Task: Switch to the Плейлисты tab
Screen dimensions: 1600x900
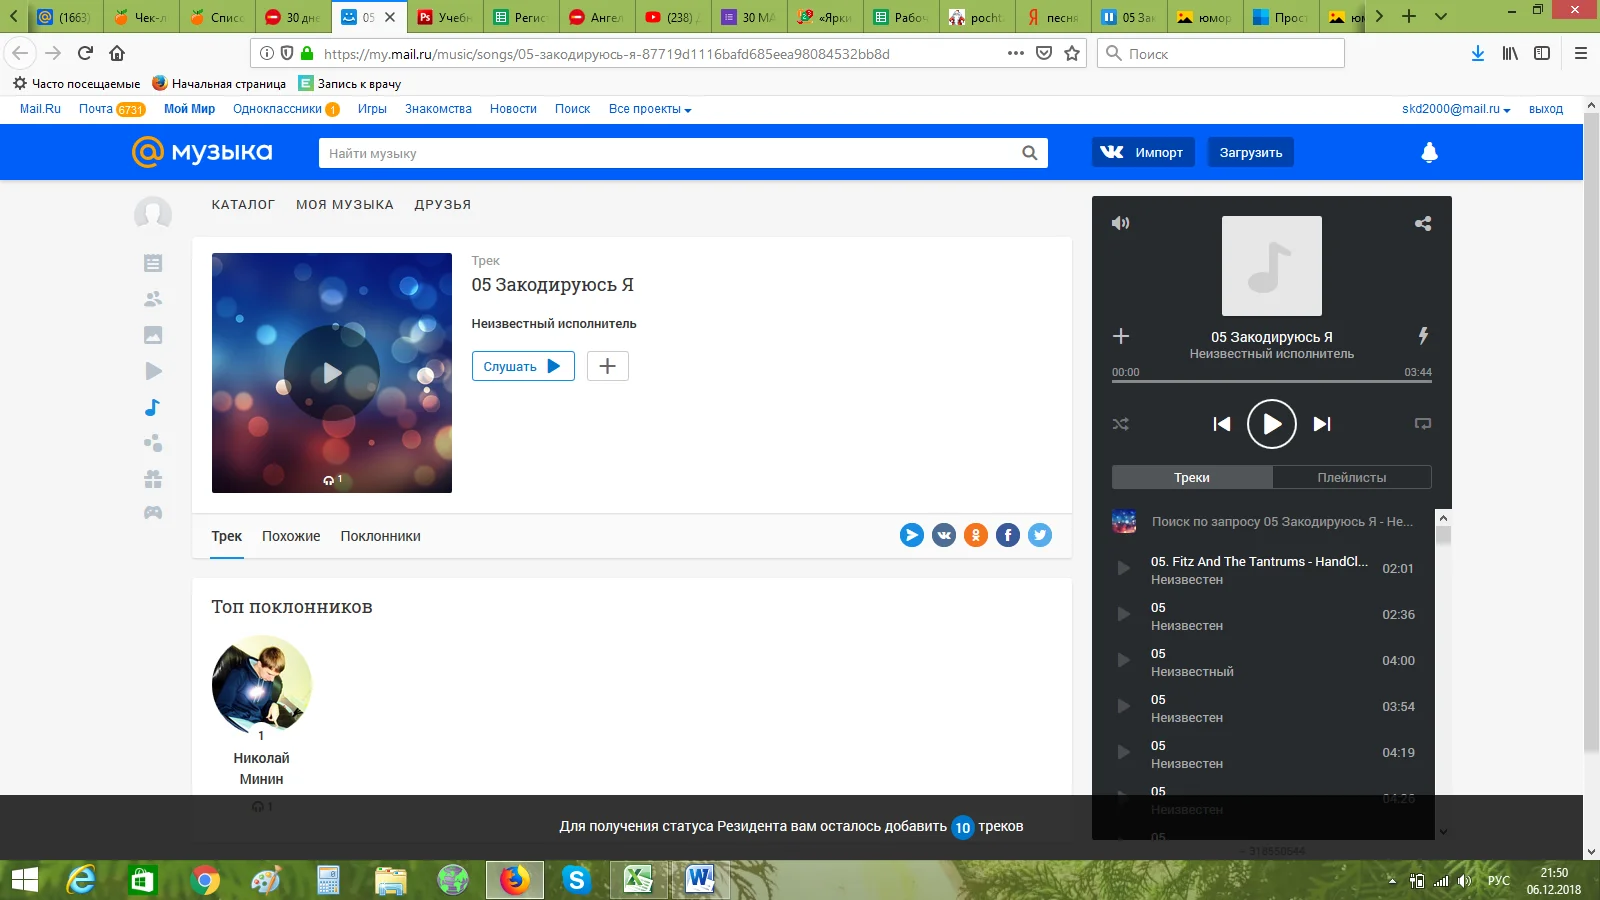Action: coord(1351,477)
